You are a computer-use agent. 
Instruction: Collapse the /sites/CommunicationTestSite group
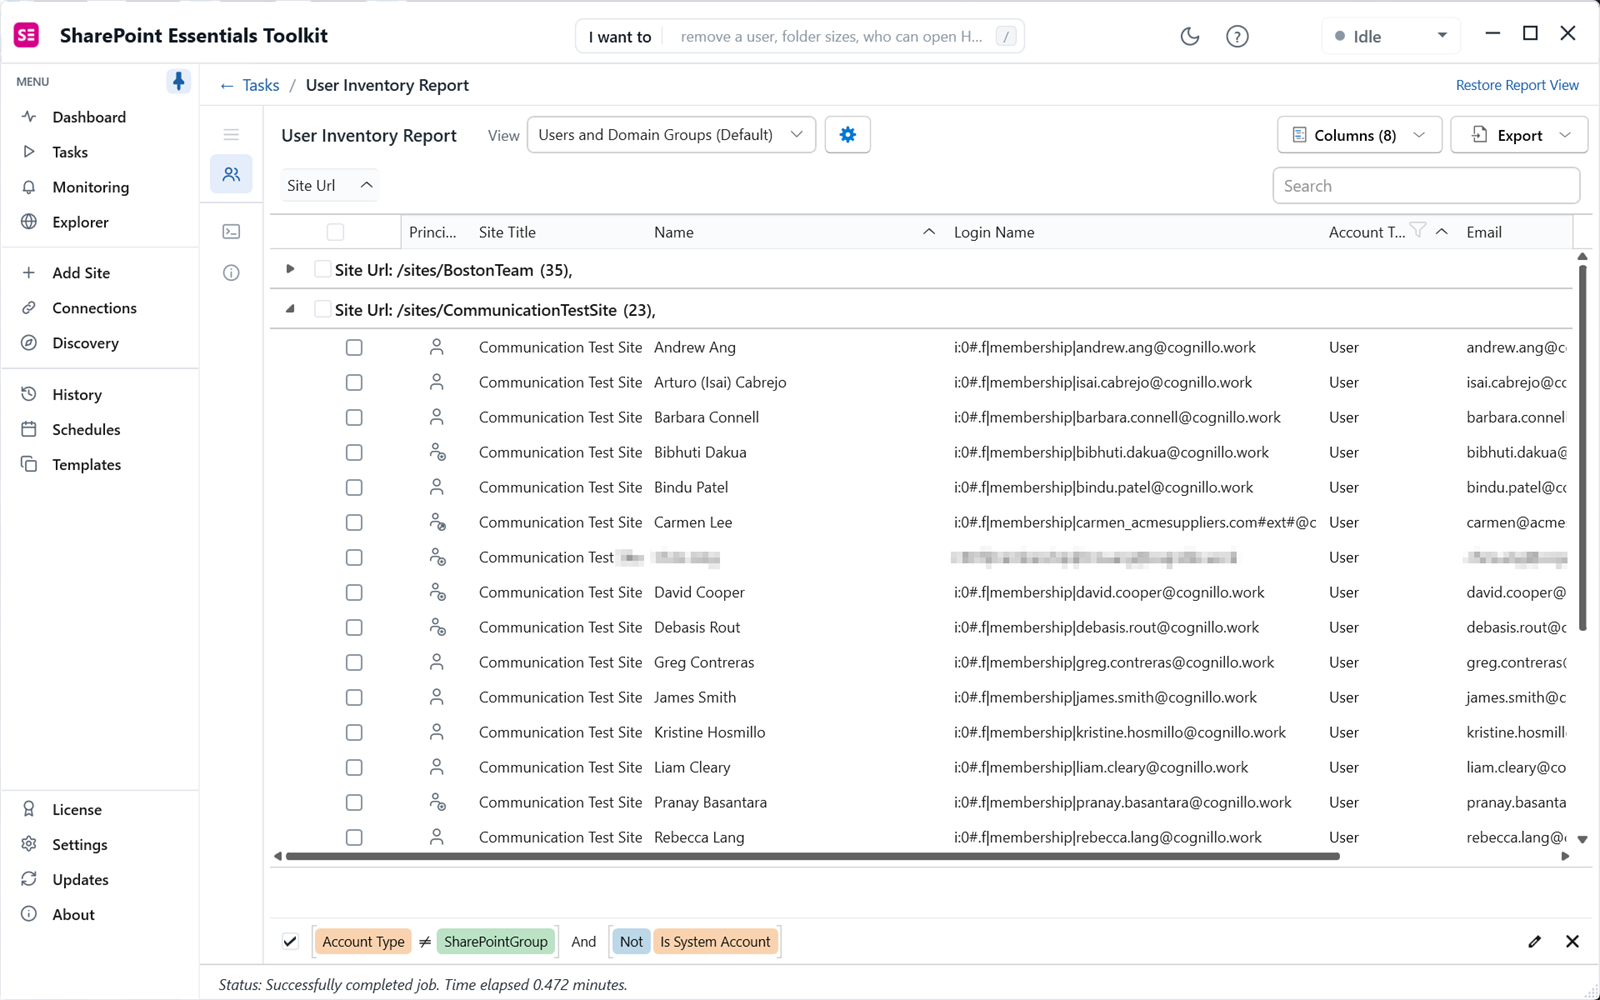[x=290, y=309]
